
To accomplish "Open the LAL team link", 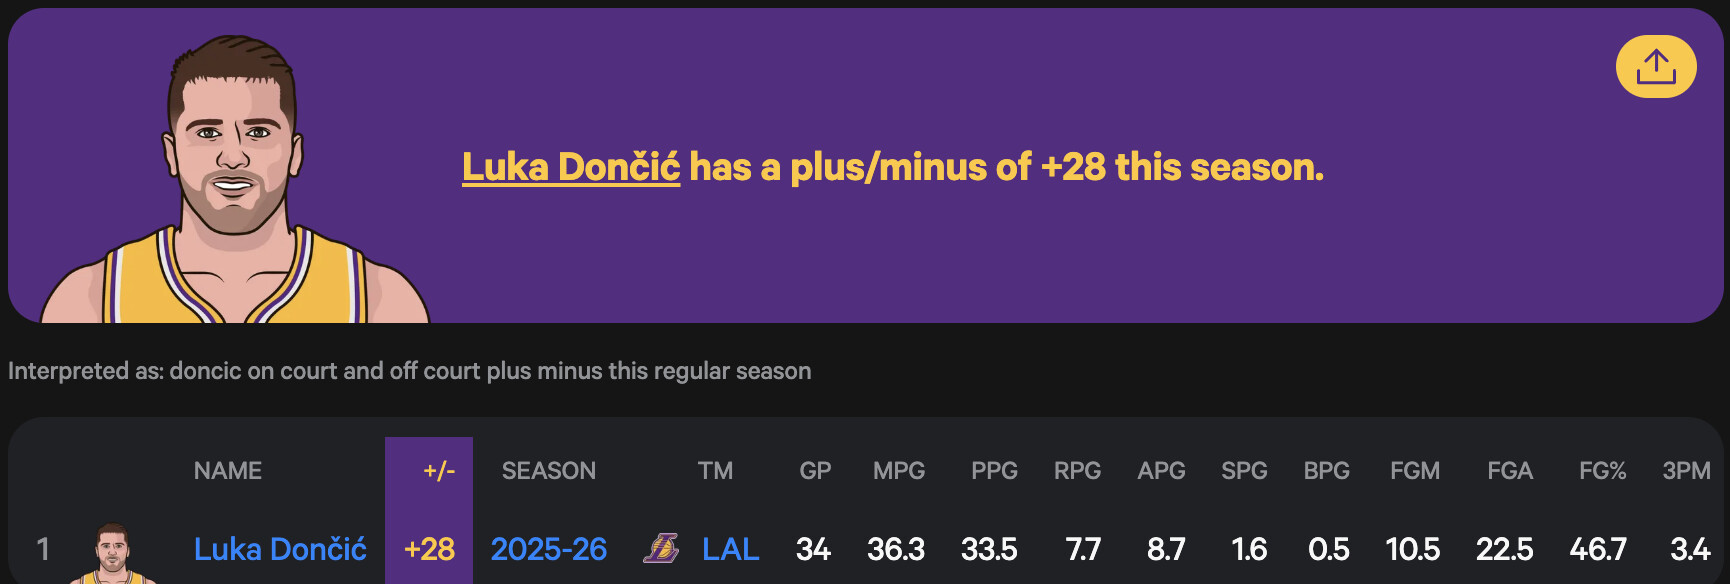I will click(x=730, y=549).
